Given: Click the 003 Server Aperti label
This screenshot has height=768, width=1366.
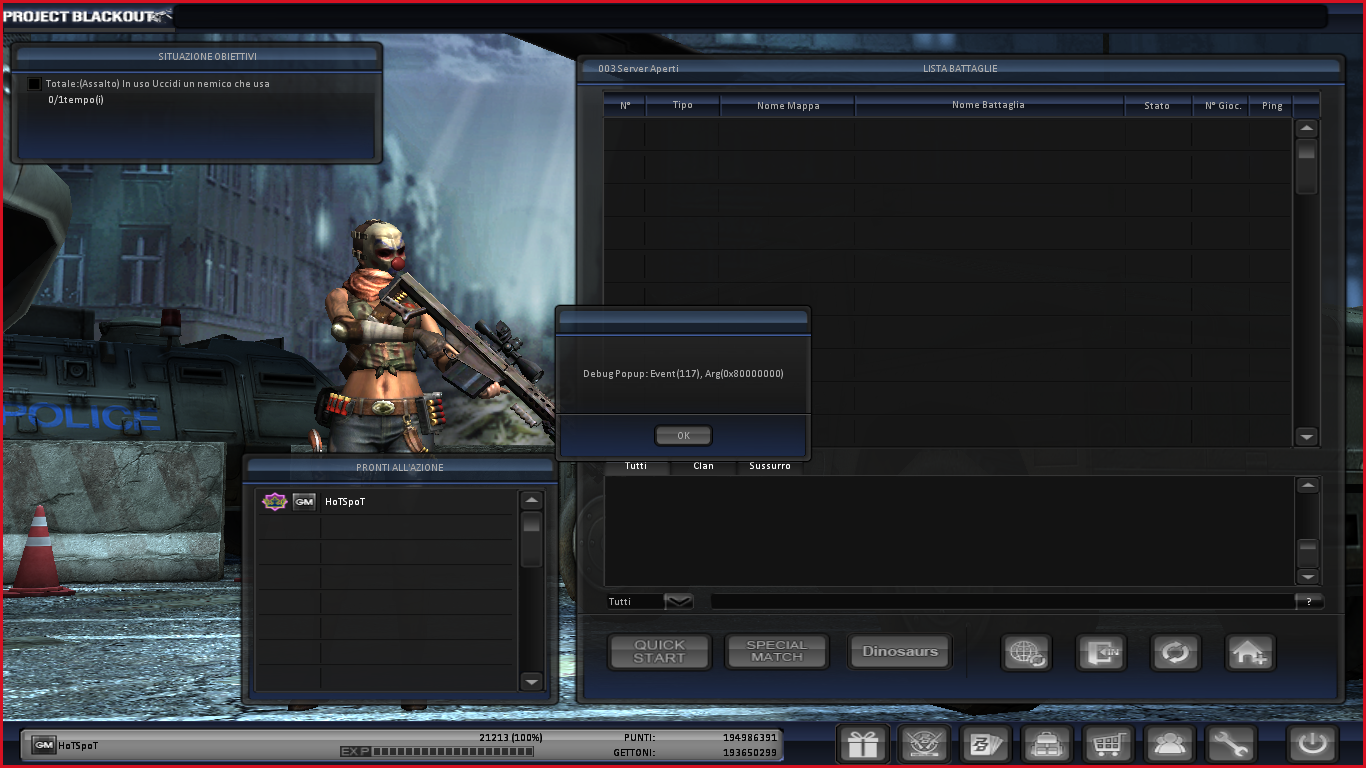Looking at the screenshot, I should pyautogui.click(x=638, y=69).
